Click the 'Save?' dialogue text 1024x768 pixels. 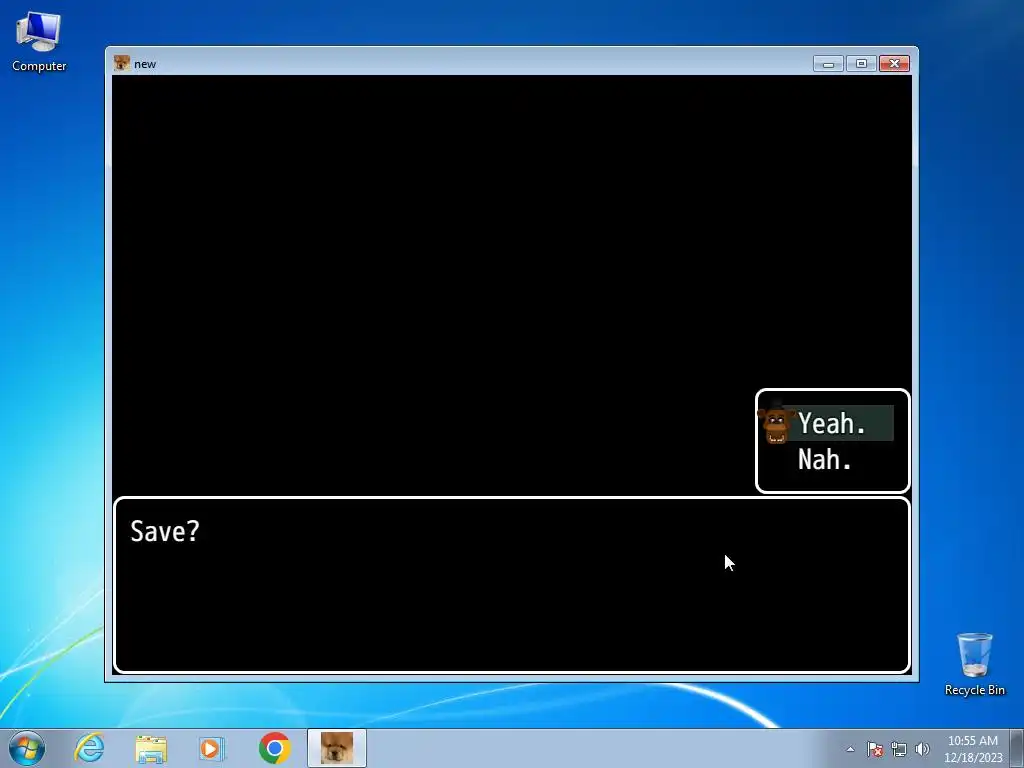tap(165, 531)
